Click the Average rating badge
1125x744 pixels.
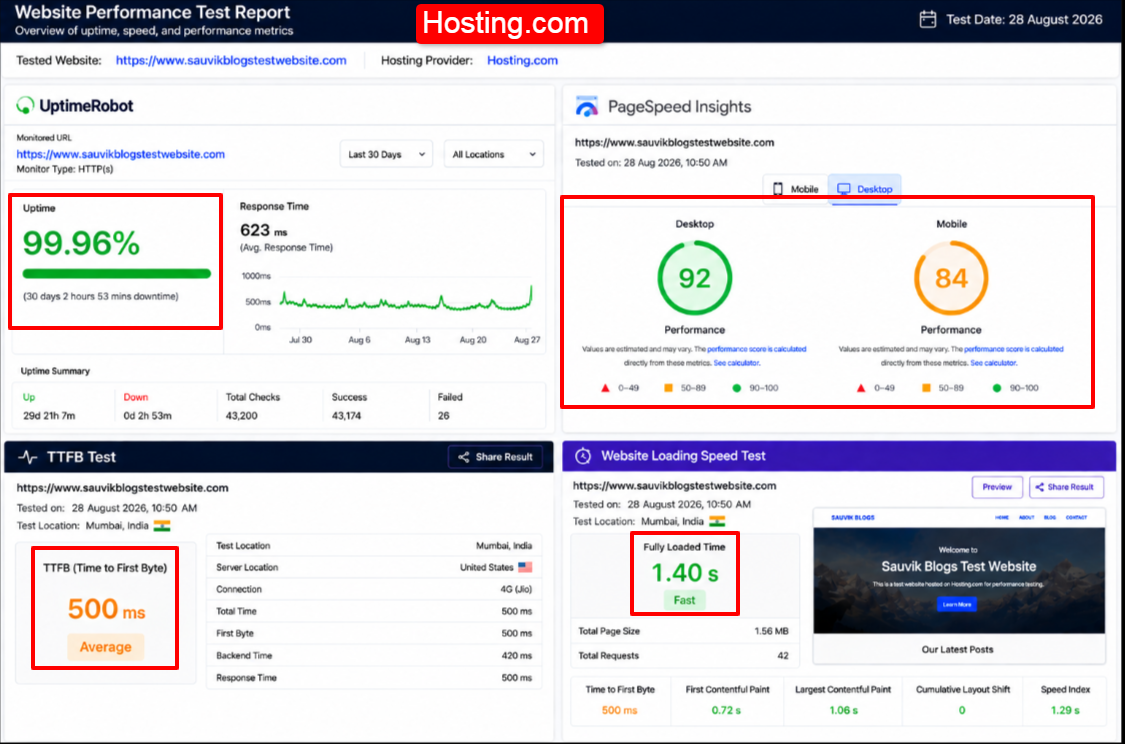105,647
